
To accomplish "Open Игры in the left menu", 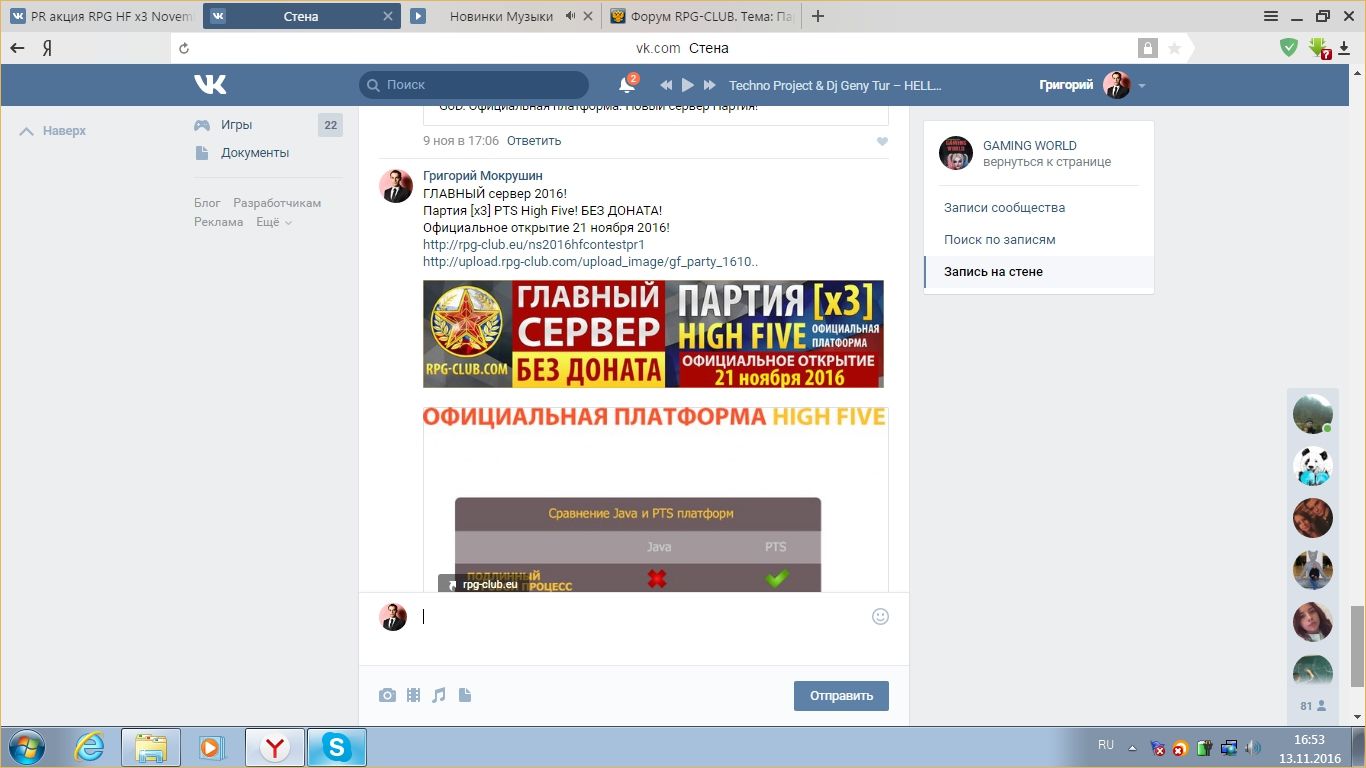I will [236, 125].
